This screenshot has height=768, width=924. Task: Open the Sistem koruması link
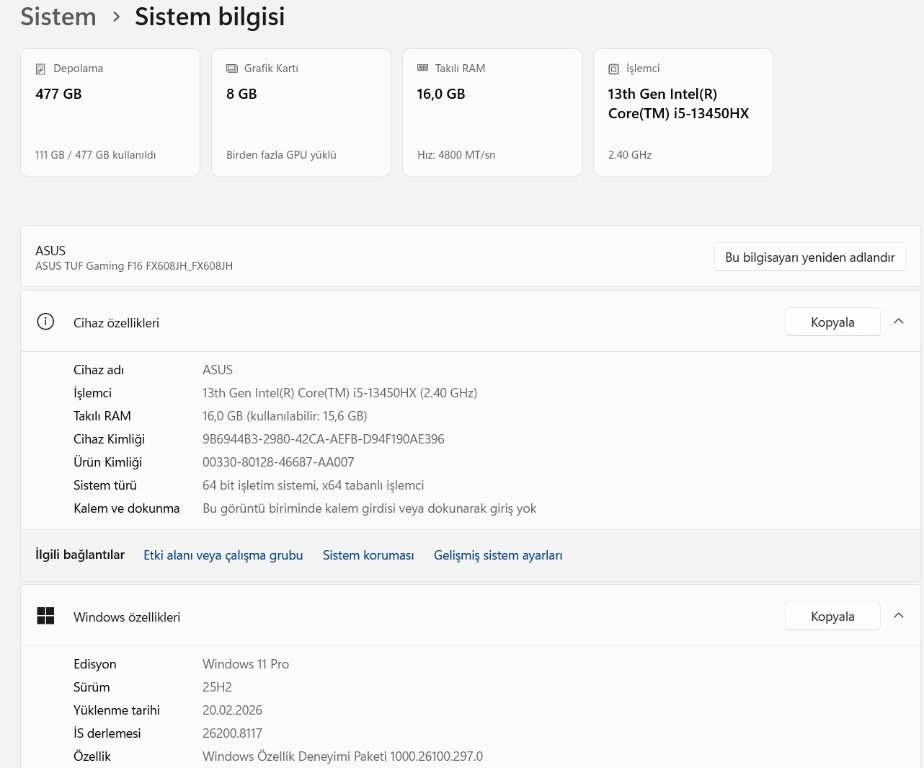pos(368,555)
